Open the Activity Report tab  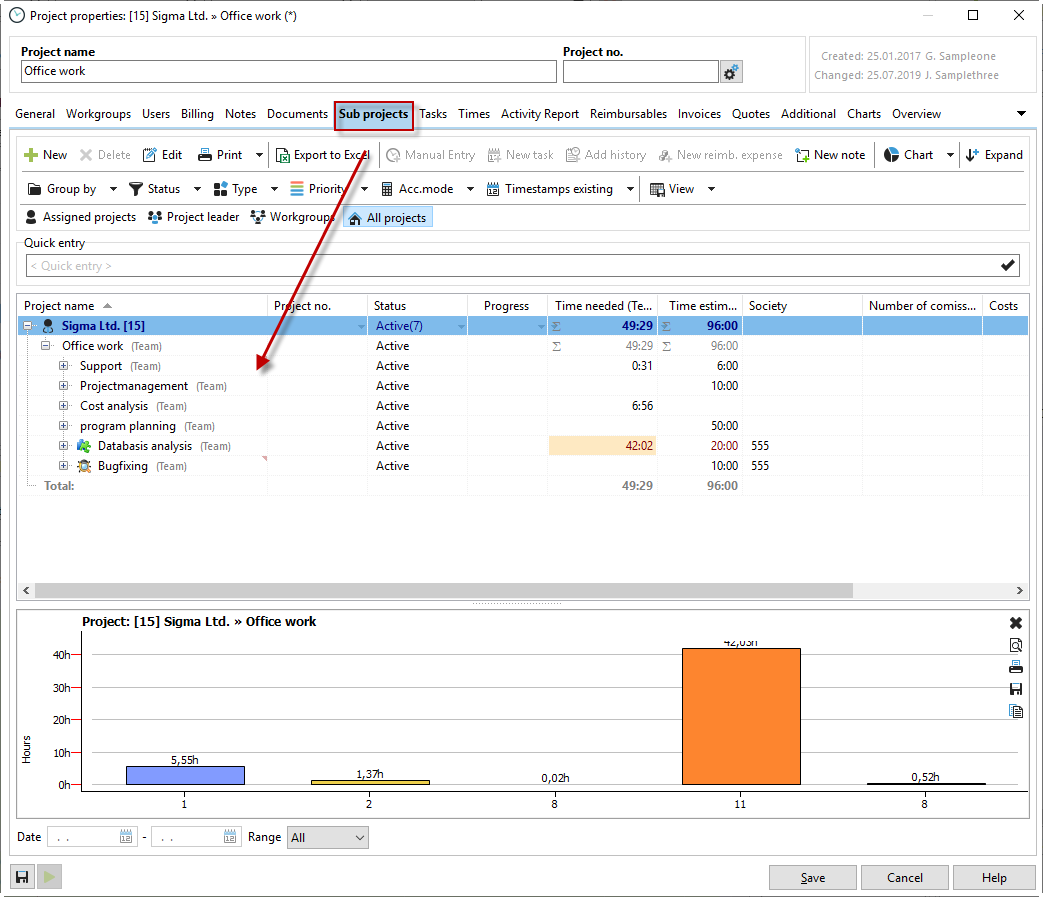coord(539,114)
